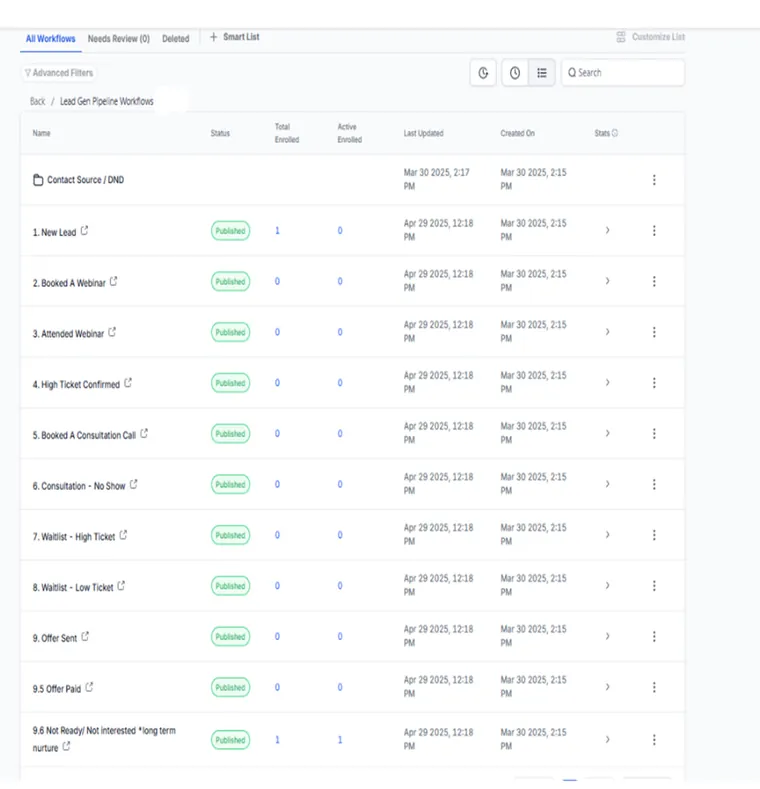Open the three-dot menu for 4. High Ticket Confirmed
This screenshot has height=789, width=760.
(x=654, y=383)
